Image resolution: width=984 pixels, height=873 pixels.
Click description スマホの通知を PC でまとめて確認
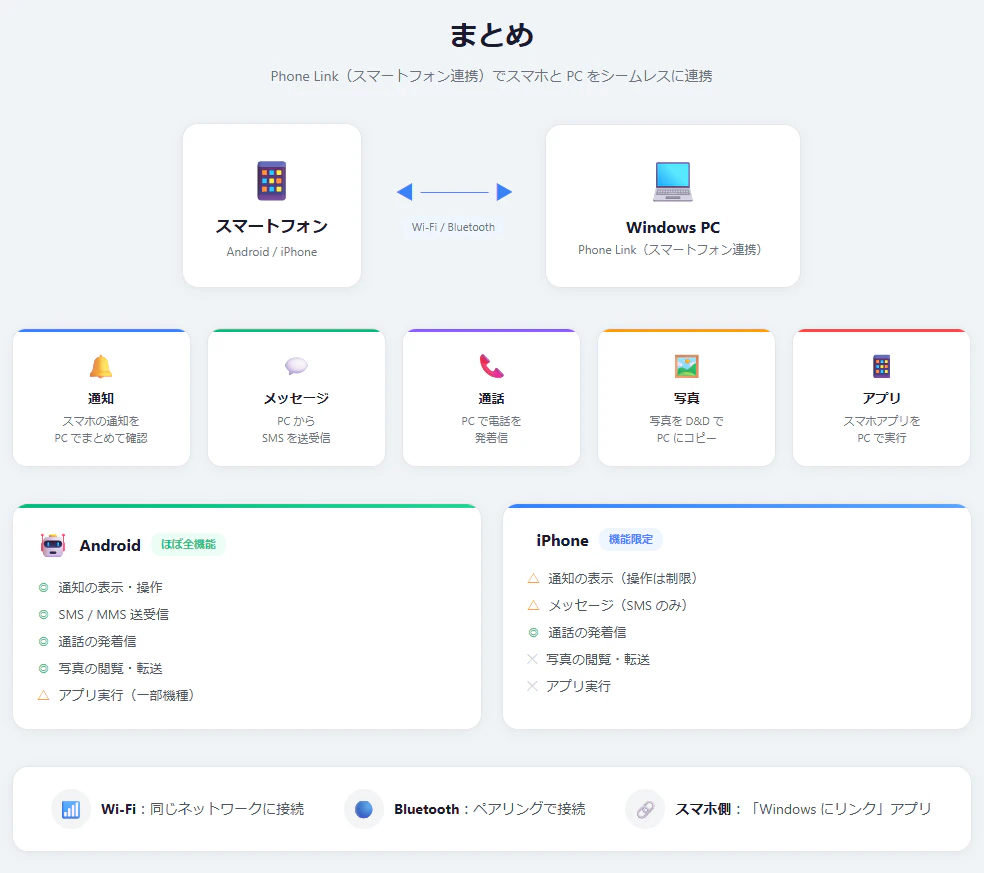coord(101,429)
